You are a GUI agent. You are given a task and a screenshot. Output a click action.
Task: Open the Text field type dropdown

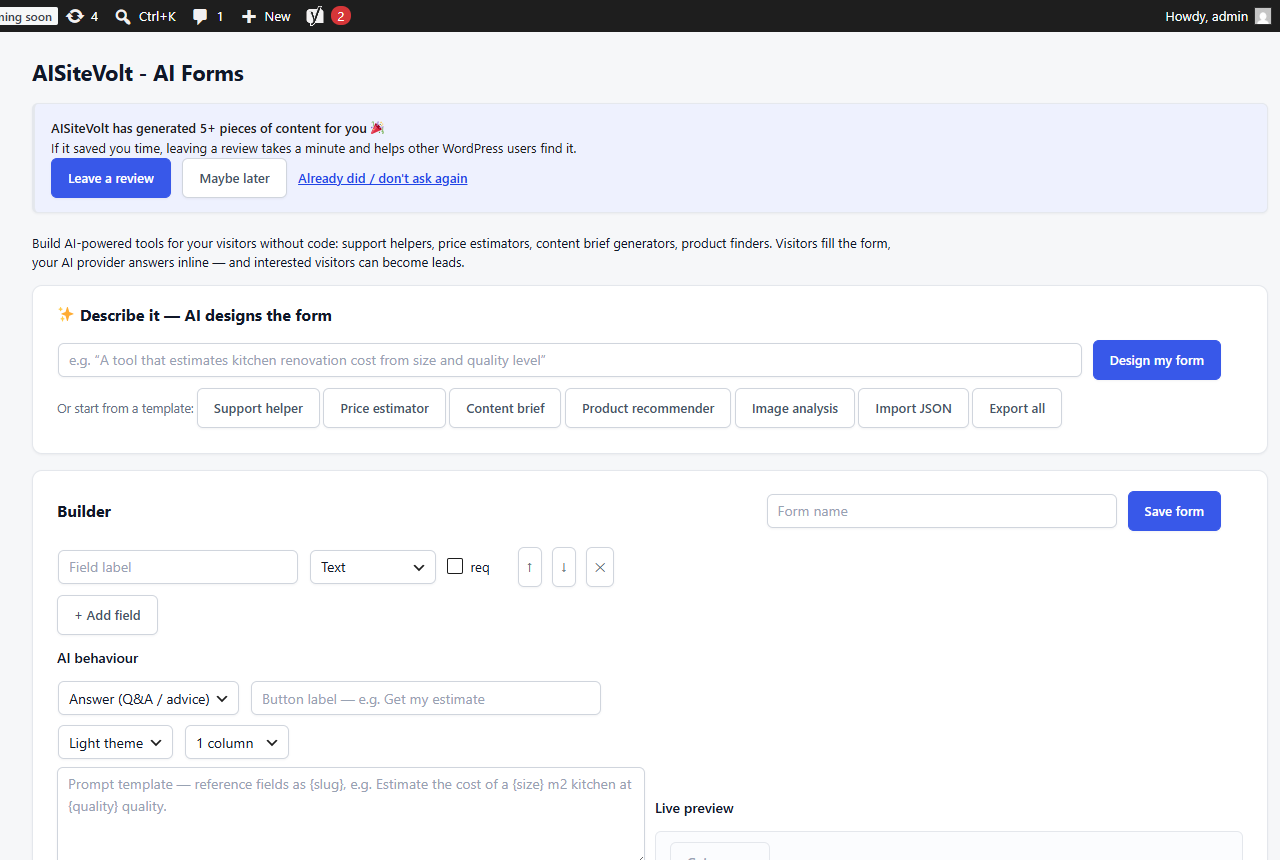click(x=373, y=567)
